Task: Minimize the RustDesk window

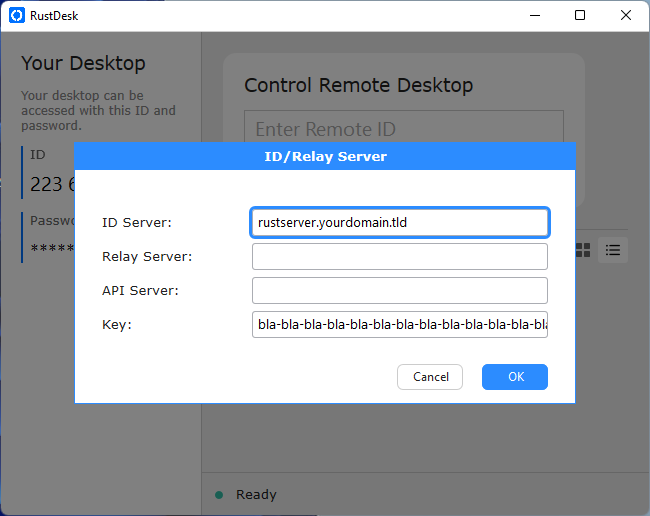Action: (x=535, y=16)
